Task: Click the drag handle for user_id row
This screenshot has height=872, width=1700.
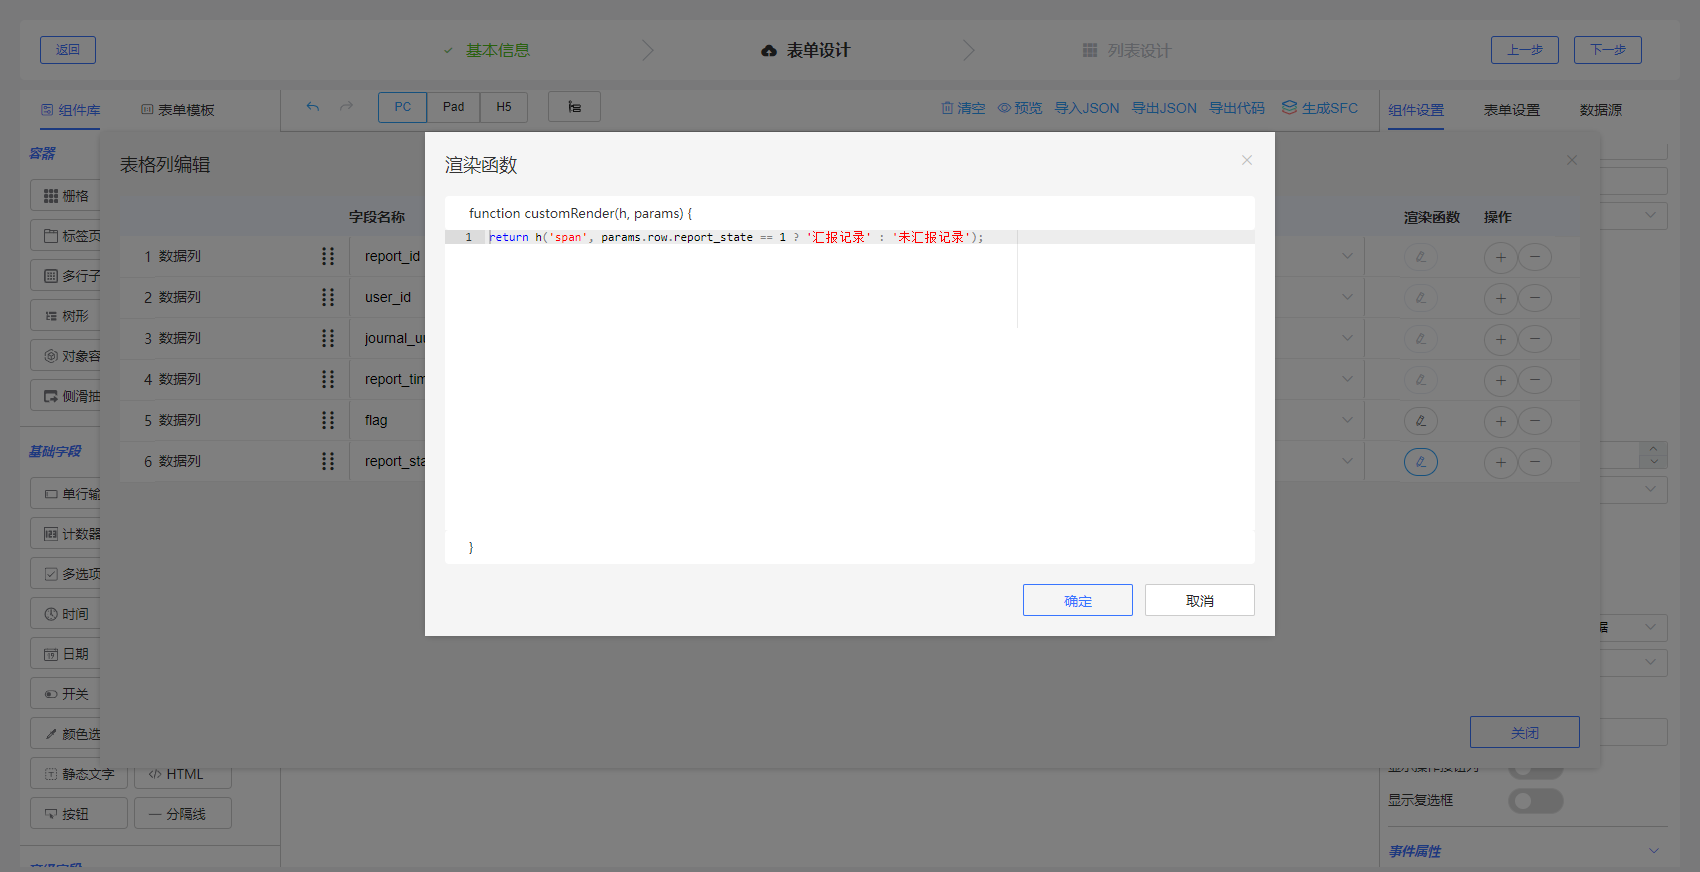Action: coord(328,297)
